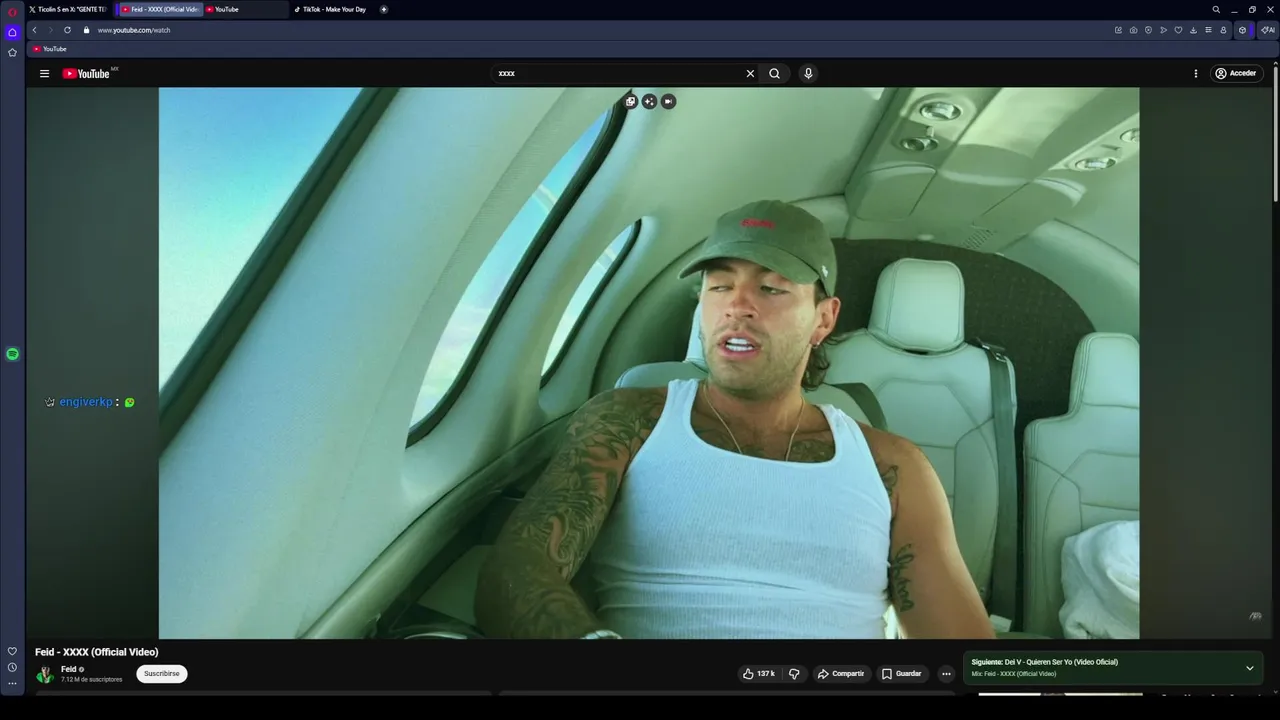Click the video skip overlay icon
This screenshot has width=1280, height=720.
tap(668, 101)
